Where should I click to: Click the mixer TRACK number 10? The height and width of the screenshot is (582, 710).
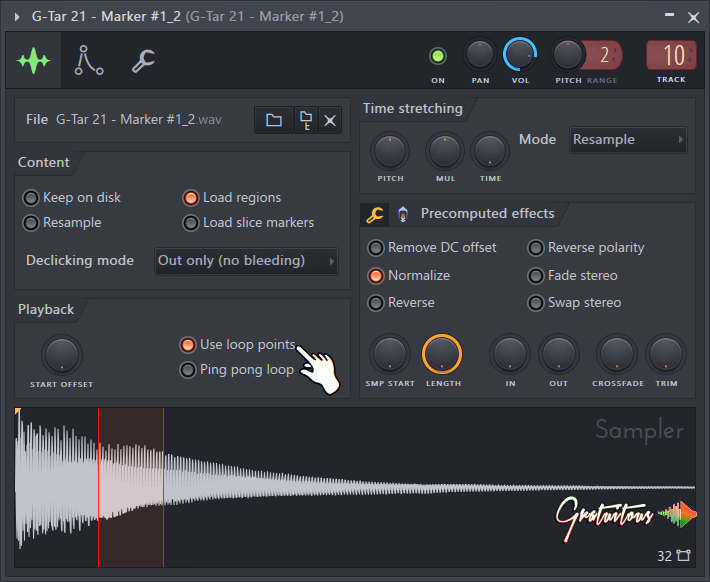point(672,55)
